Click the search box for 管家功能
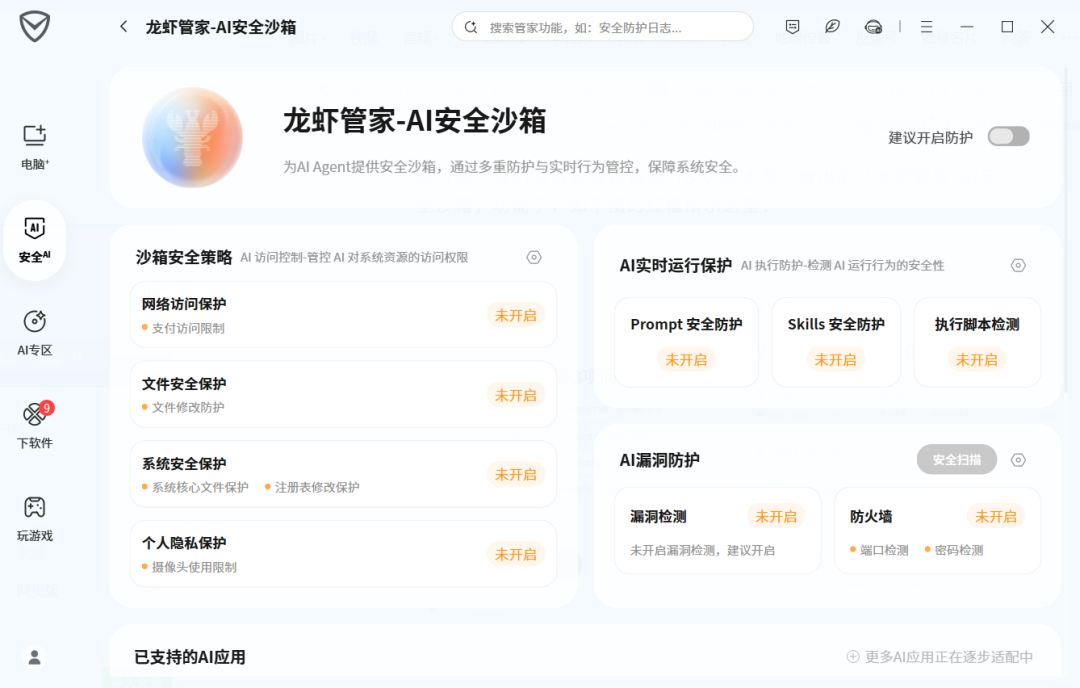The width and height of the screenshot is (1080, 688). [x=602, y=26]
